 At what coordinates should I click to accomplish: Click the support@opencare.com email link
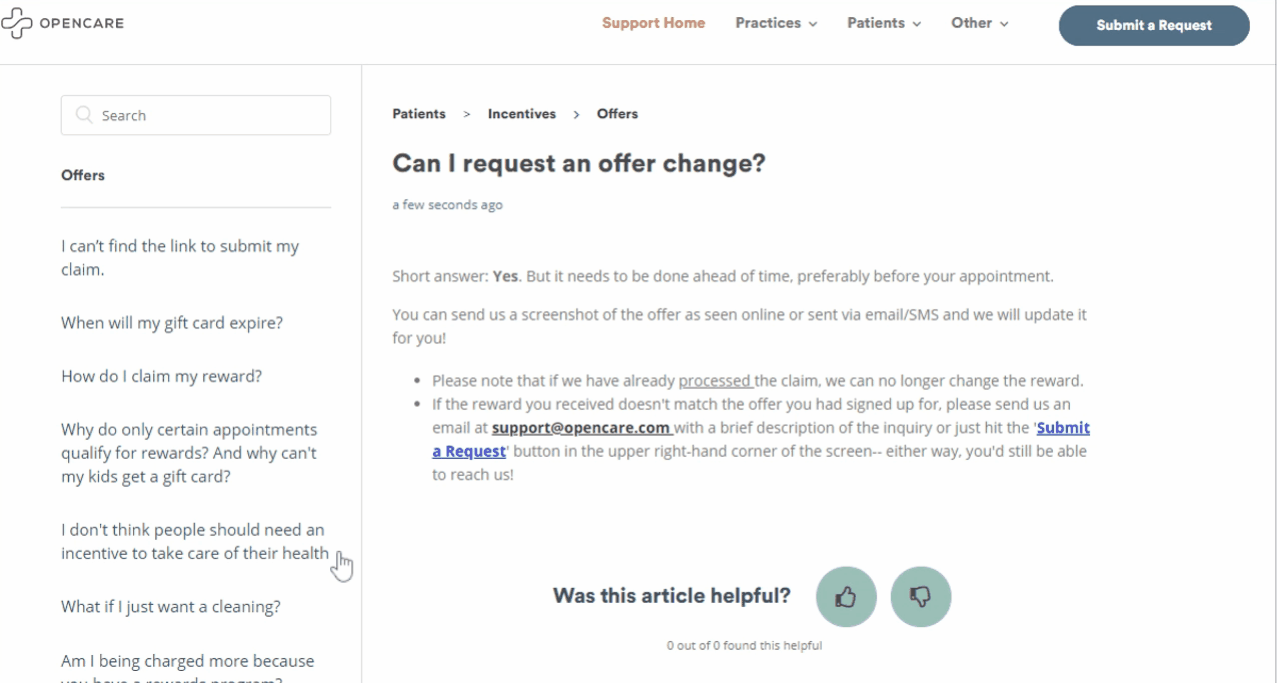coord(581,428)
